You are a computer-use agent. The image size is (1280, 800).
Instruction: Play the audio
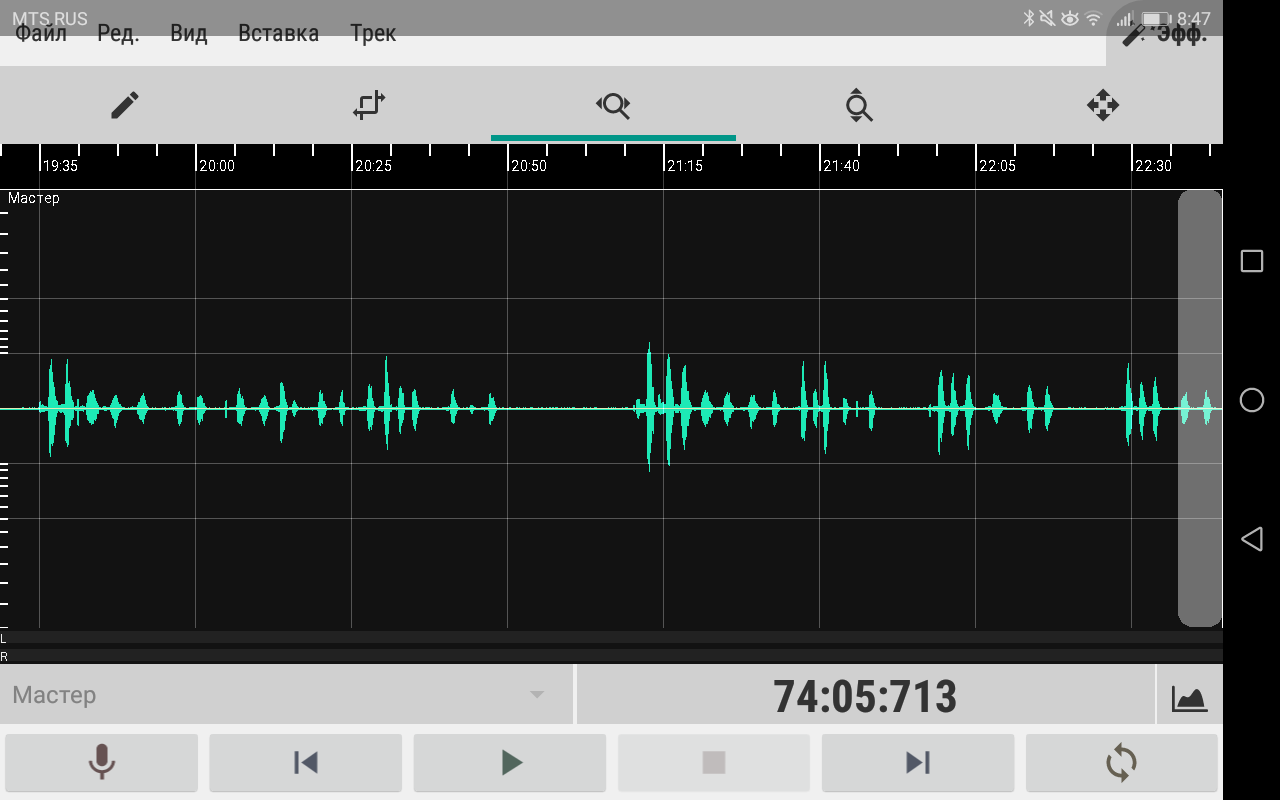click(510, 763)
